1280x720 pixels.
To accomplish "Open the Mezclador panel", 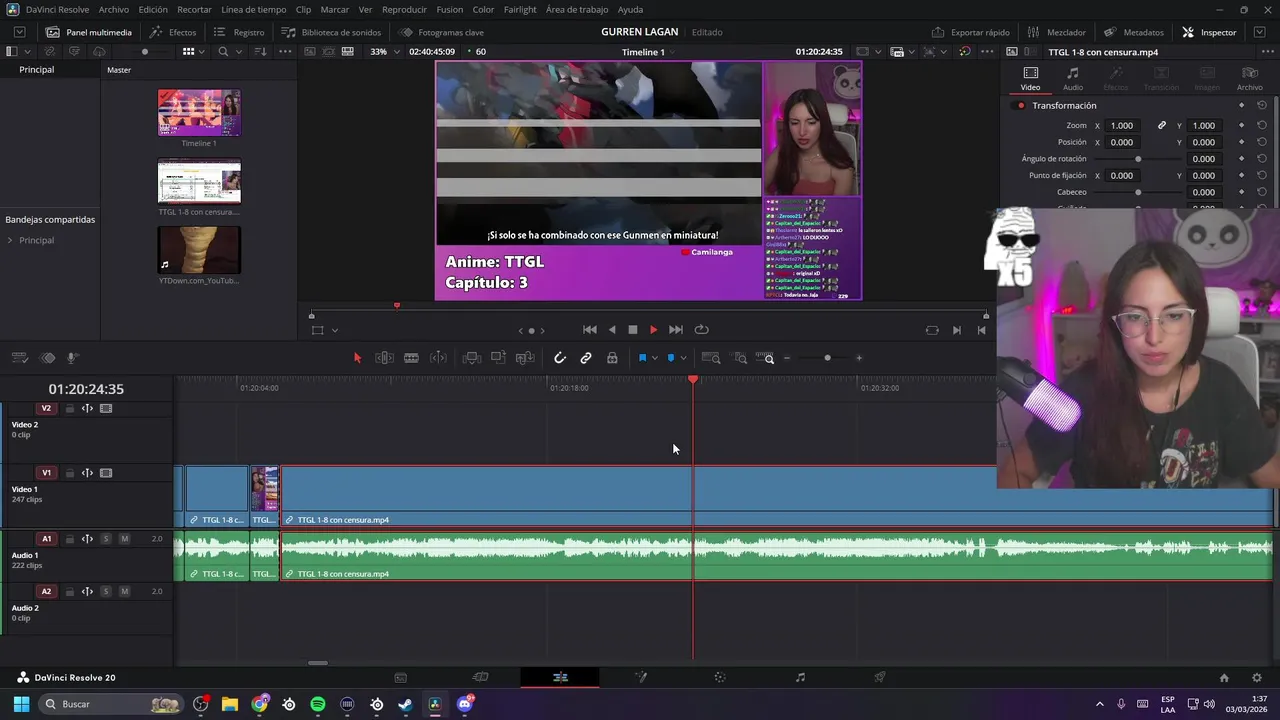I will pos(1056,32).
